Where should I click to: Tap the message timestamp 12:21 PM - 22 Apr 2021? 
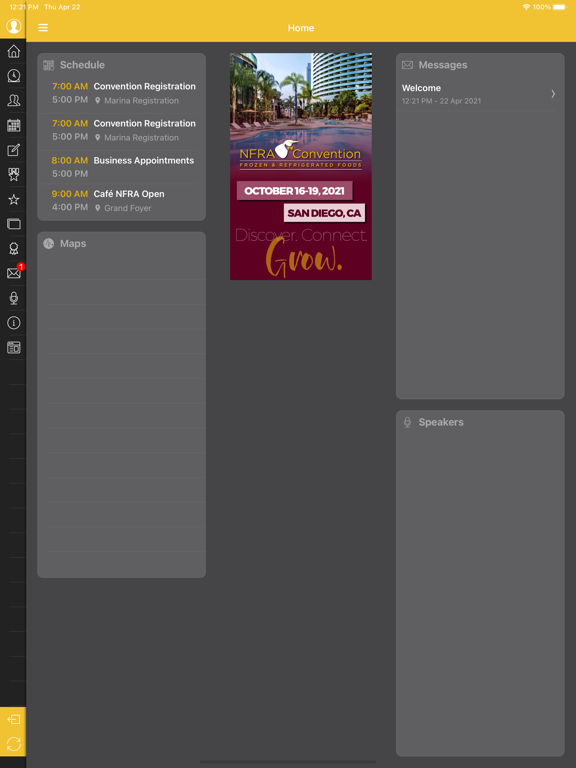coord(441,101)
